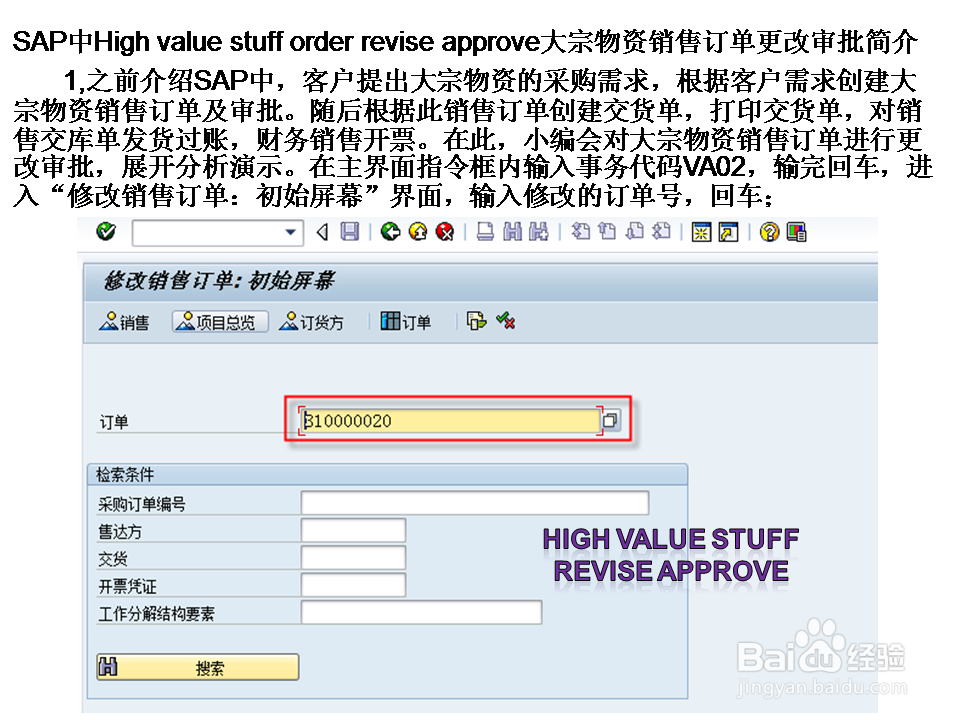Screen dimensions: 960x720
Task: Go to the Next Page icon
Action: coord(635,231)
